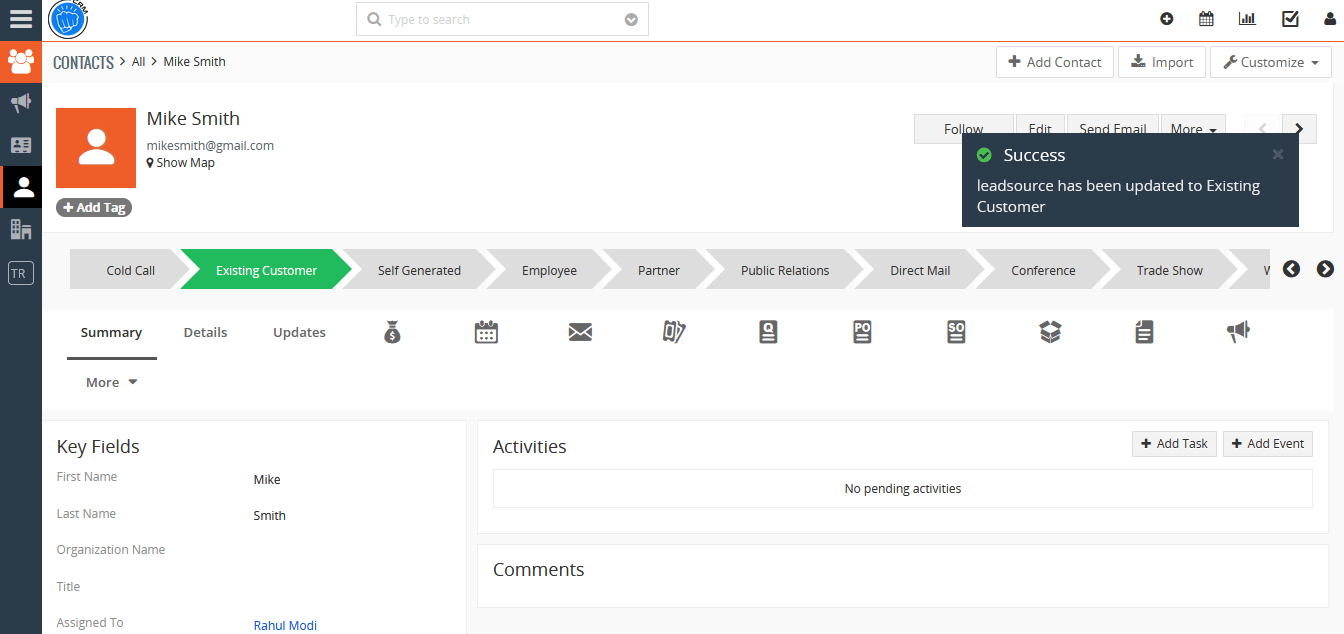
Task: Switch to the Updates tab
Action: pos(299,333)
